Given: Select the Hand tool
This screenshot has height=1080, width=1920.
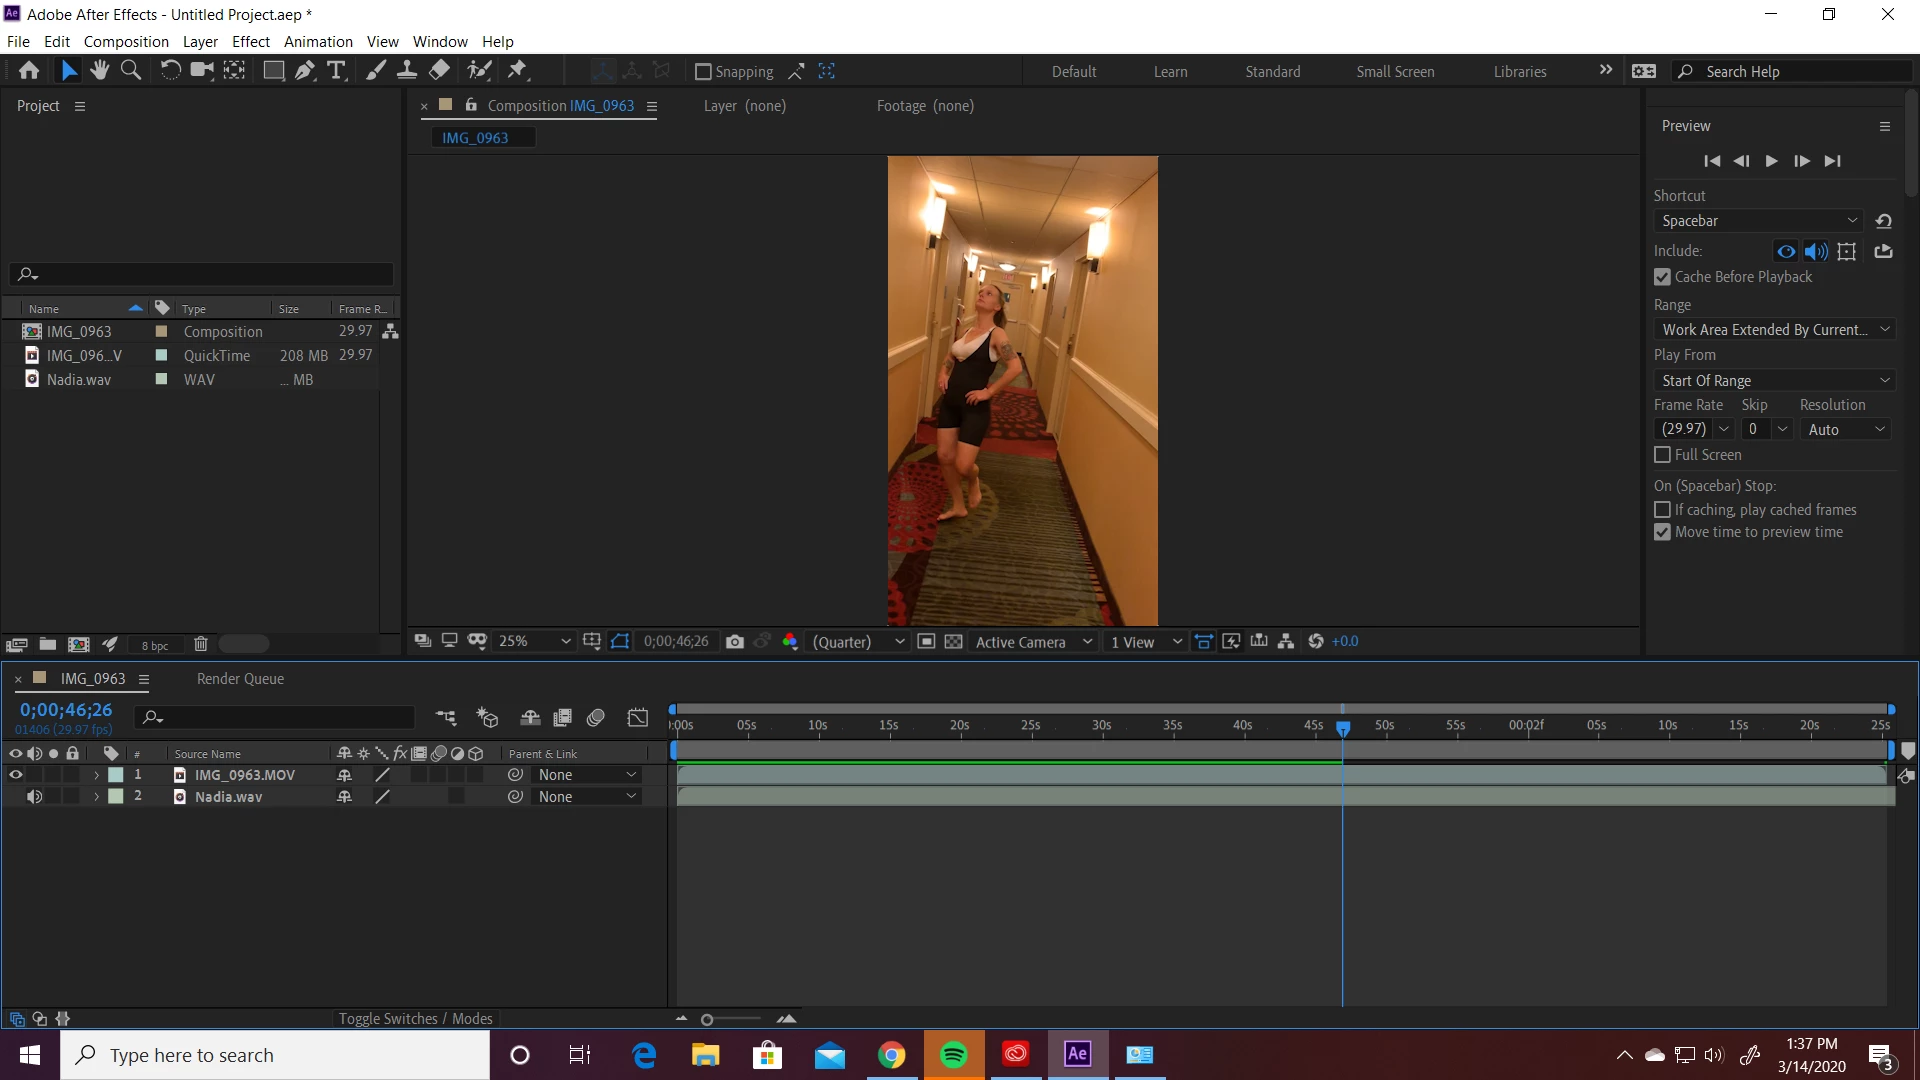Looking at the screenshot, I should pos(99,70).
